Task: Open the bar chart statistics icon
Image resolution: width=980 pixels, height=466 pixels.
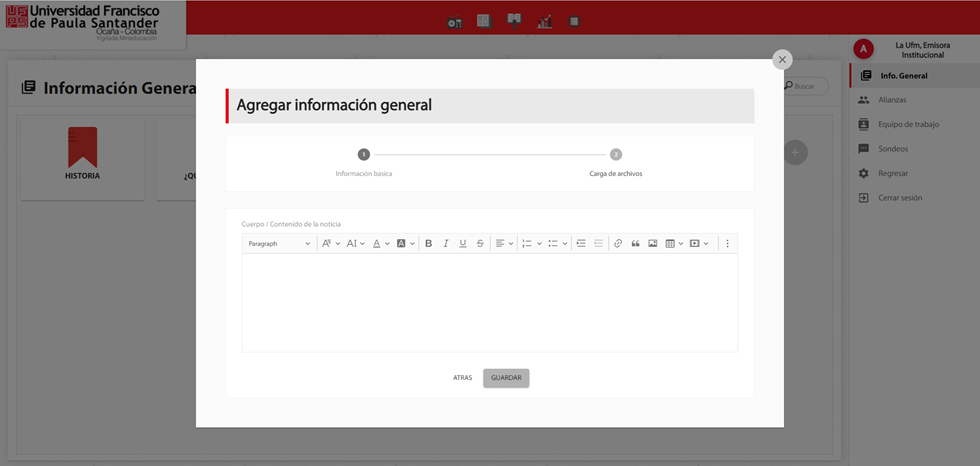Action: (544, 21)
